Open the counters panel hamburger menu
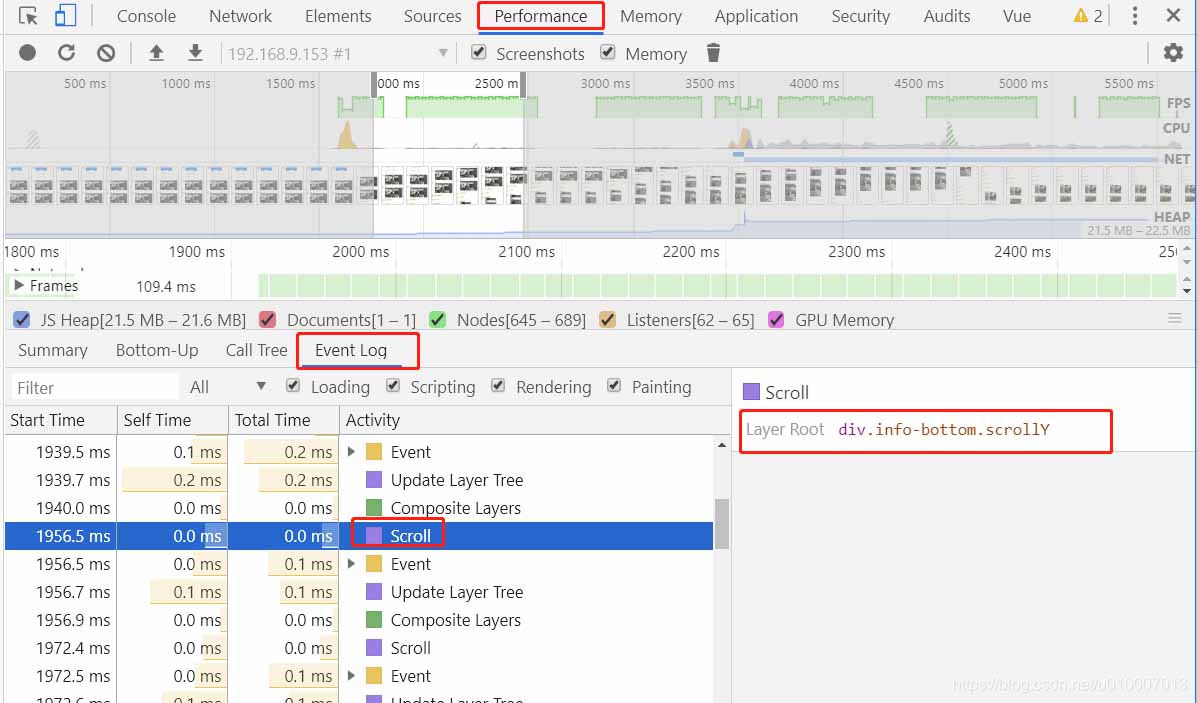The image size is (1197, 703). point(1175,318)
